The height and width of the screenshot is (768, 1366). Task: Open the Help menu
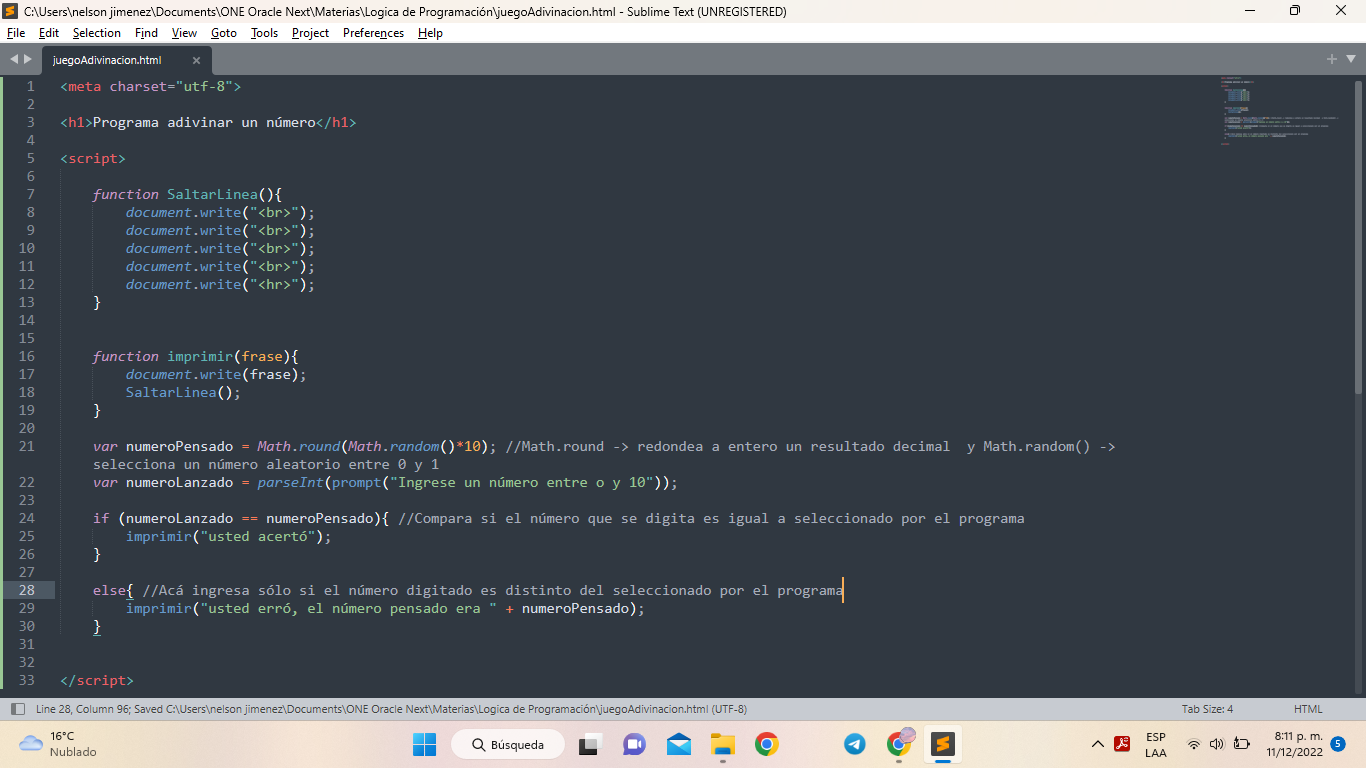tap(430, 33)
